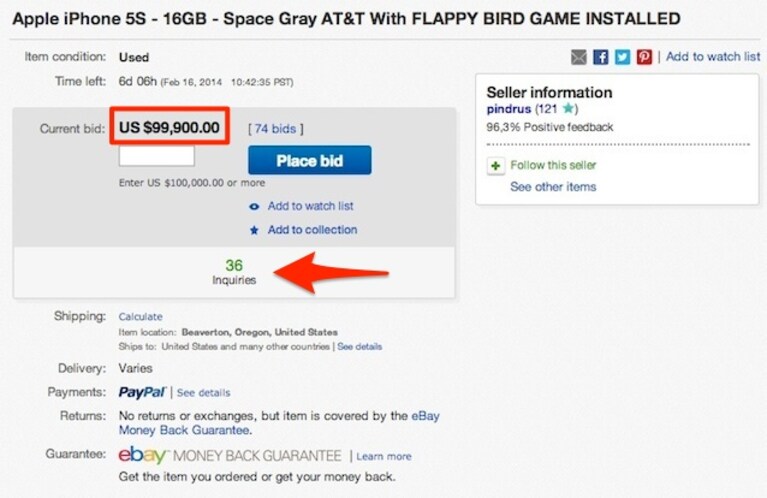767x498 pixels.
Task: Click Learn more about the guarantee
Action: [x=384, y=456]
